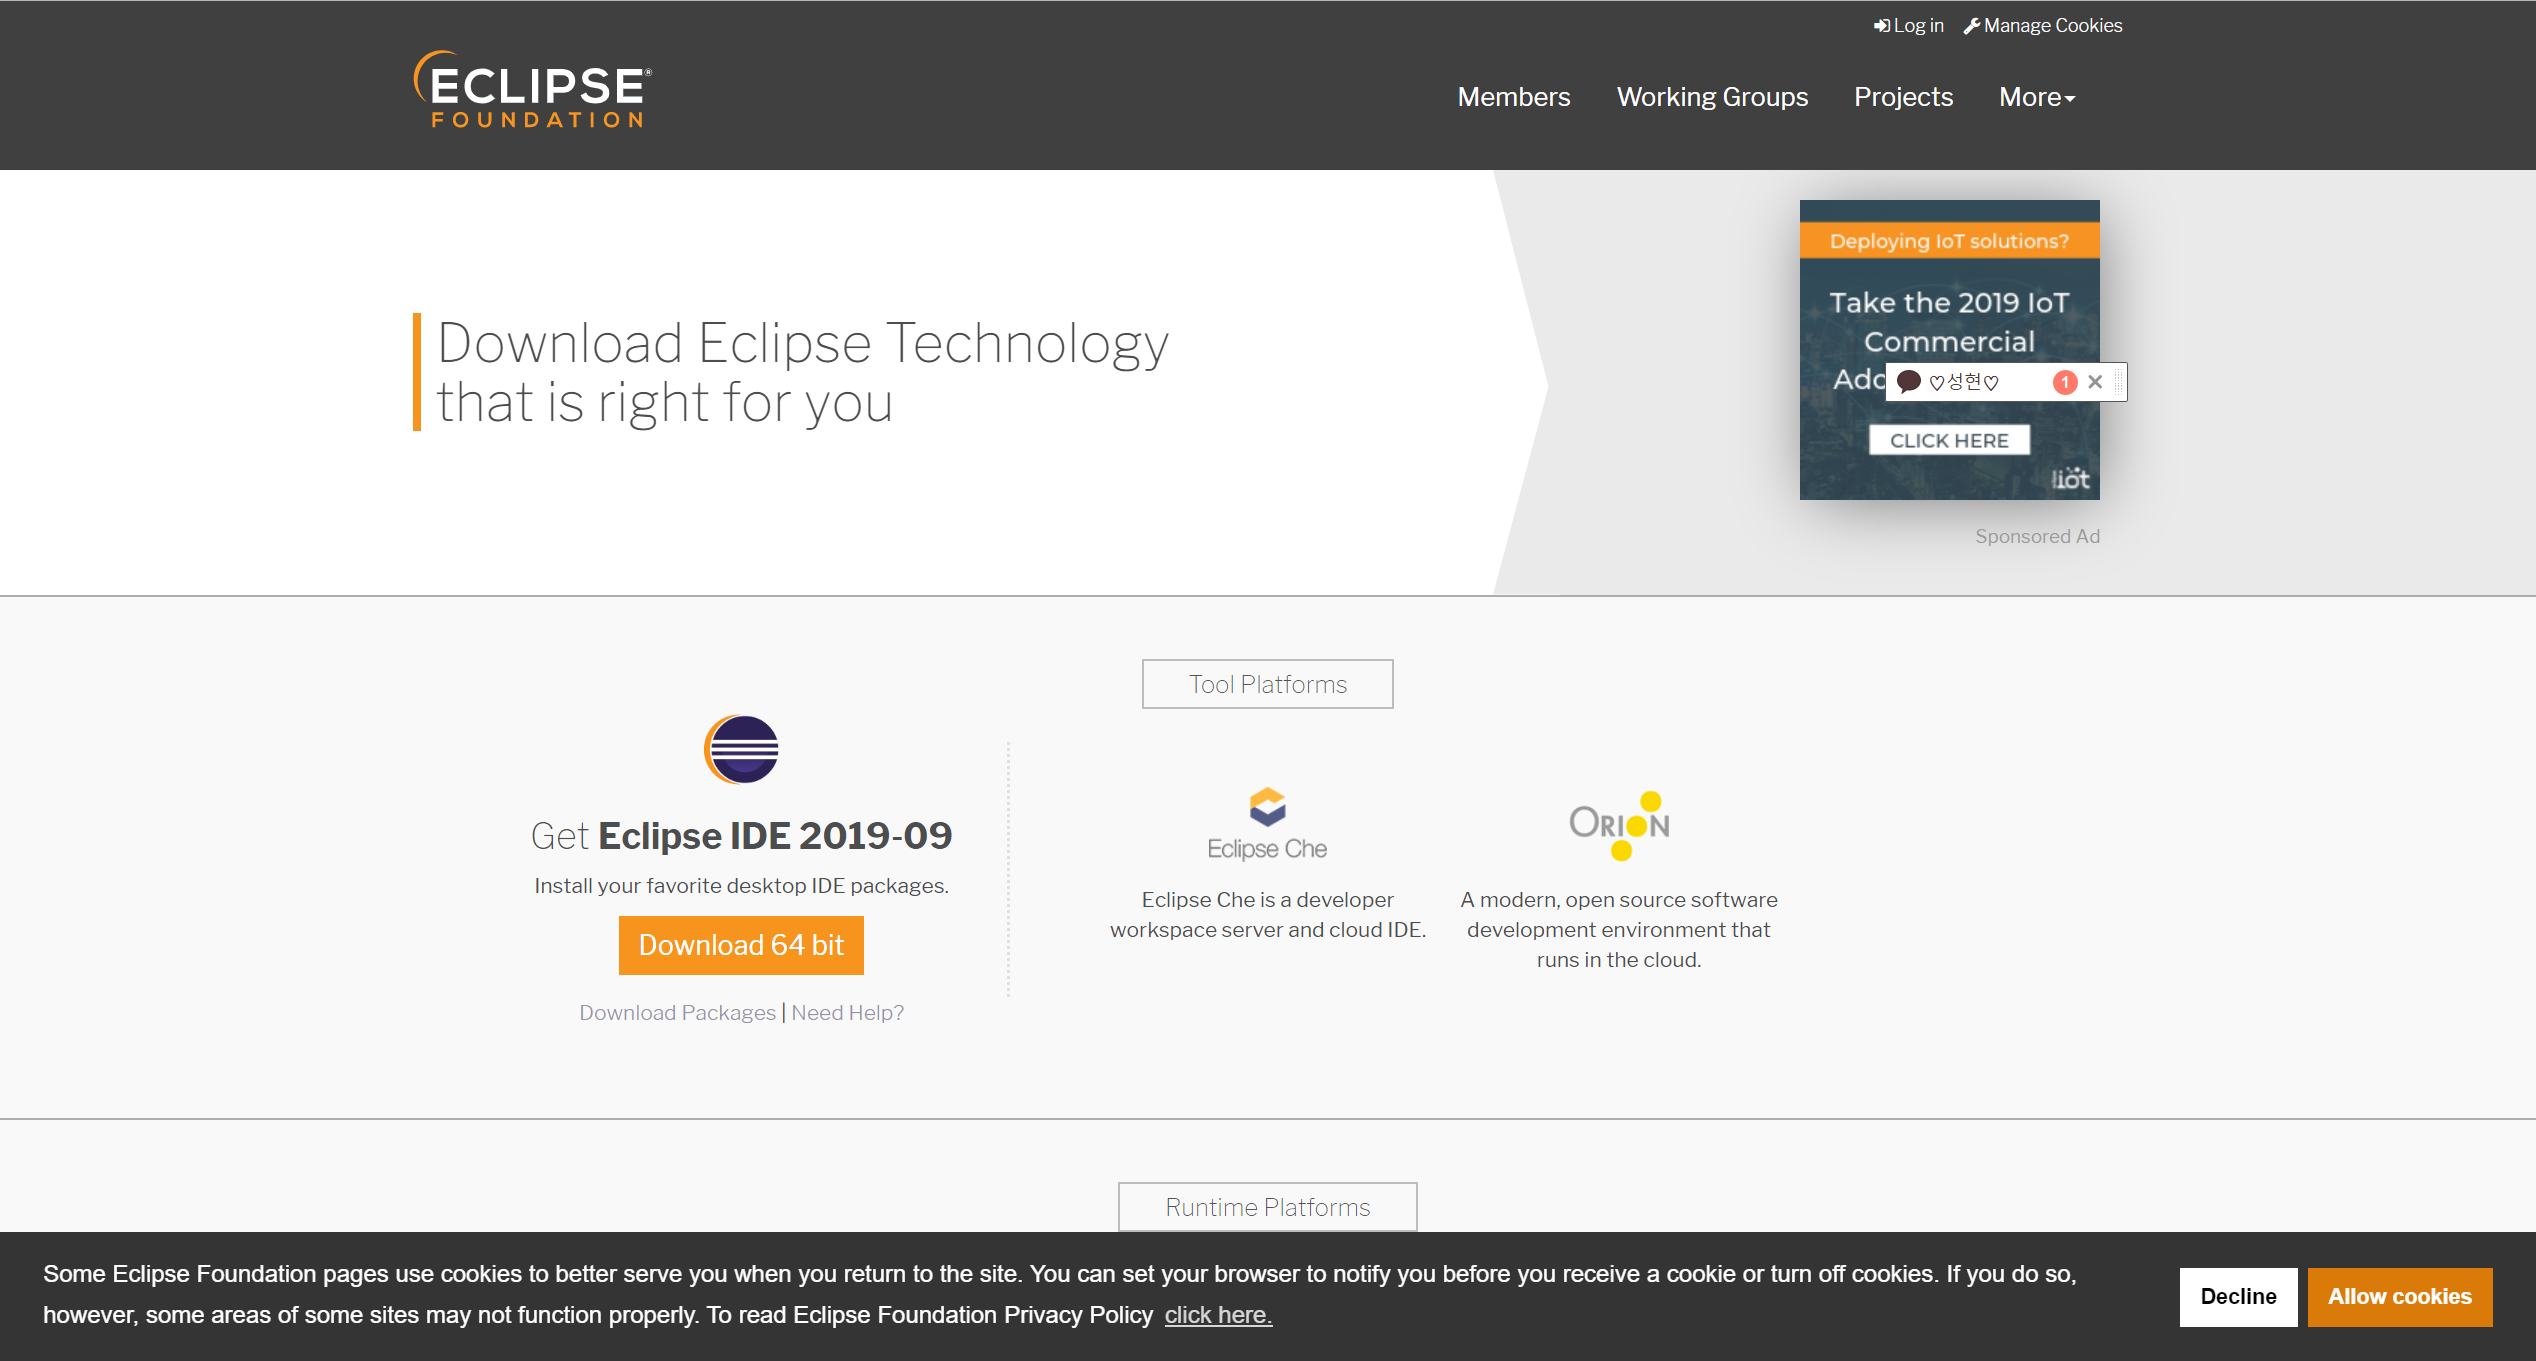Image resolution: width=2536 pixels, height=1361 pixels.
Task: Open the Eclipse Che logo
Action: [1267, 824]
